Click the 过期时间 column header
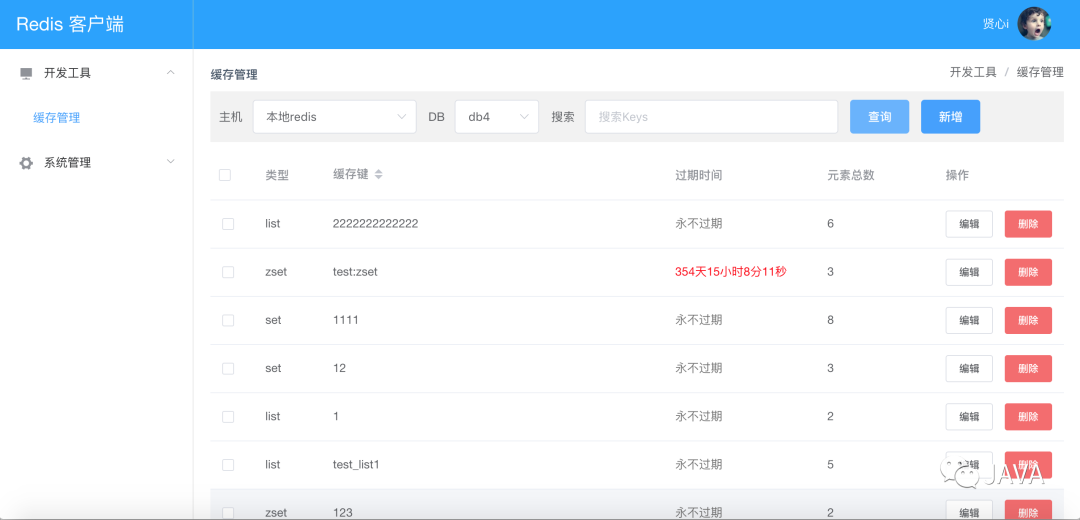This screenshot has width=1080, height=520. coord(698,176)
